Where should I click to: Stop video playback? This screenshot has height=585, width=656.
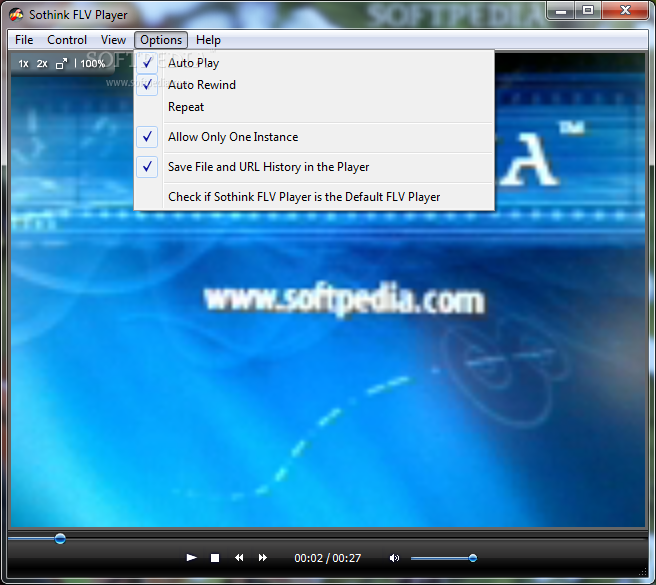click(x=215, y=558)
